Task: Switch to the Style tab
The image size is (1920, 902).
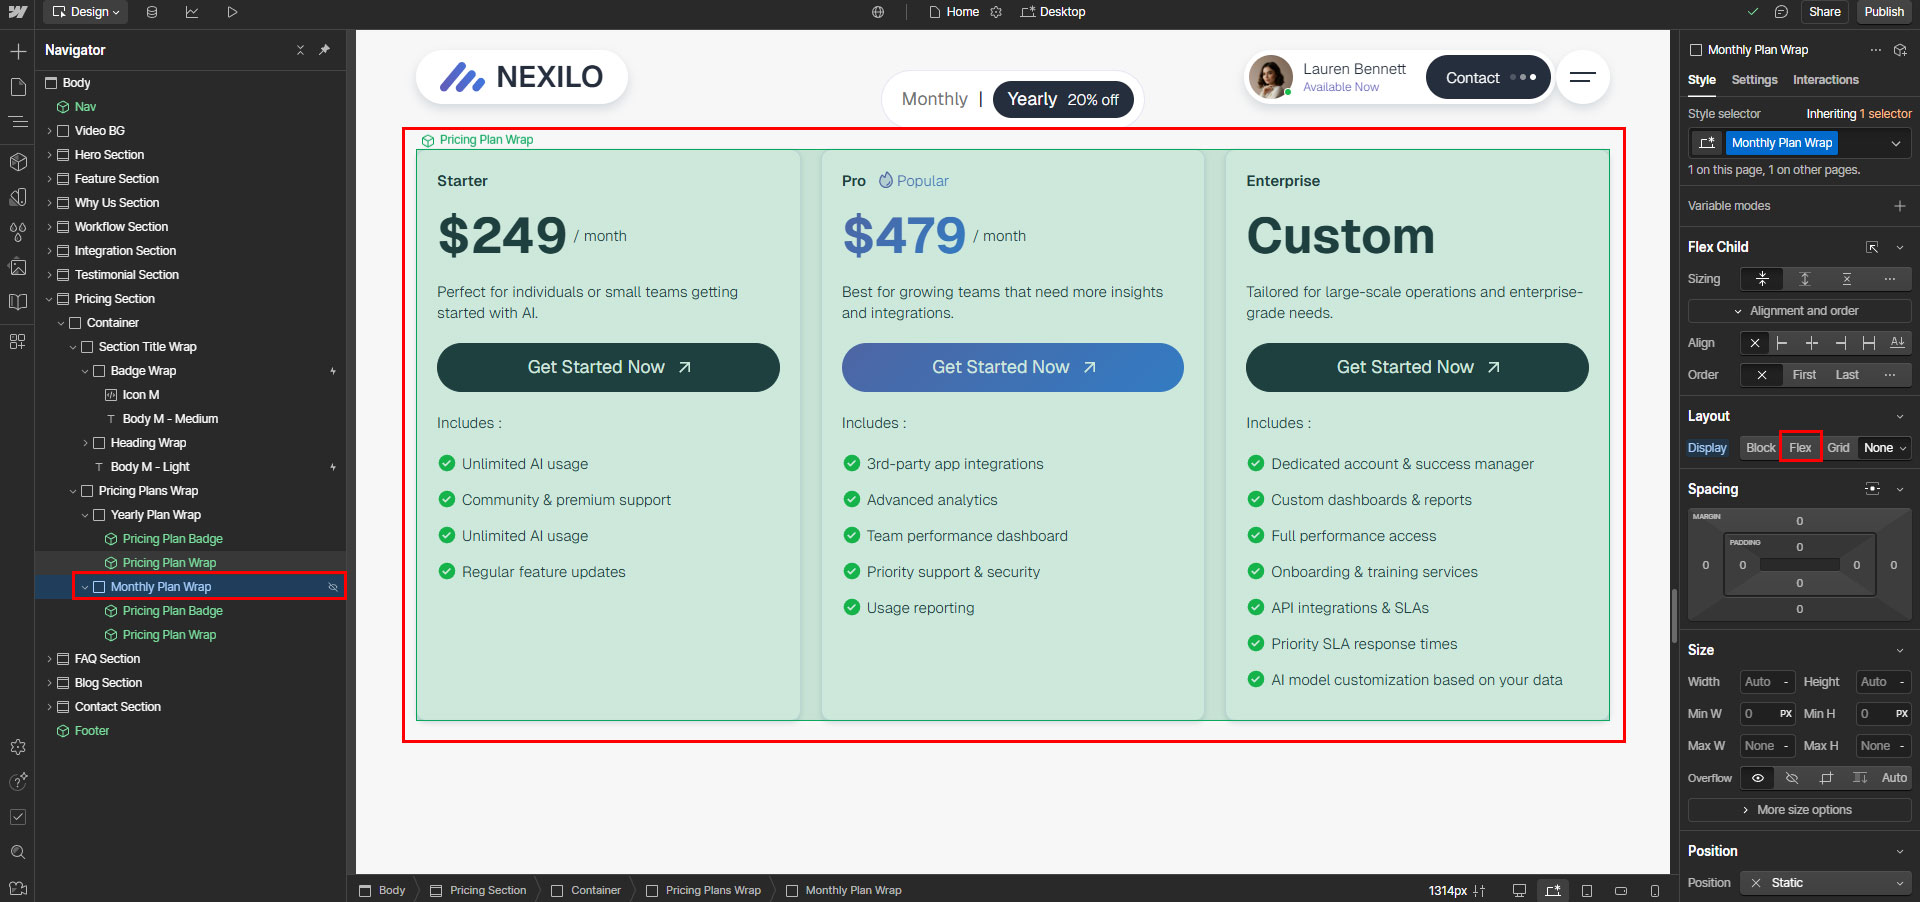Action: click(1701, 80)
